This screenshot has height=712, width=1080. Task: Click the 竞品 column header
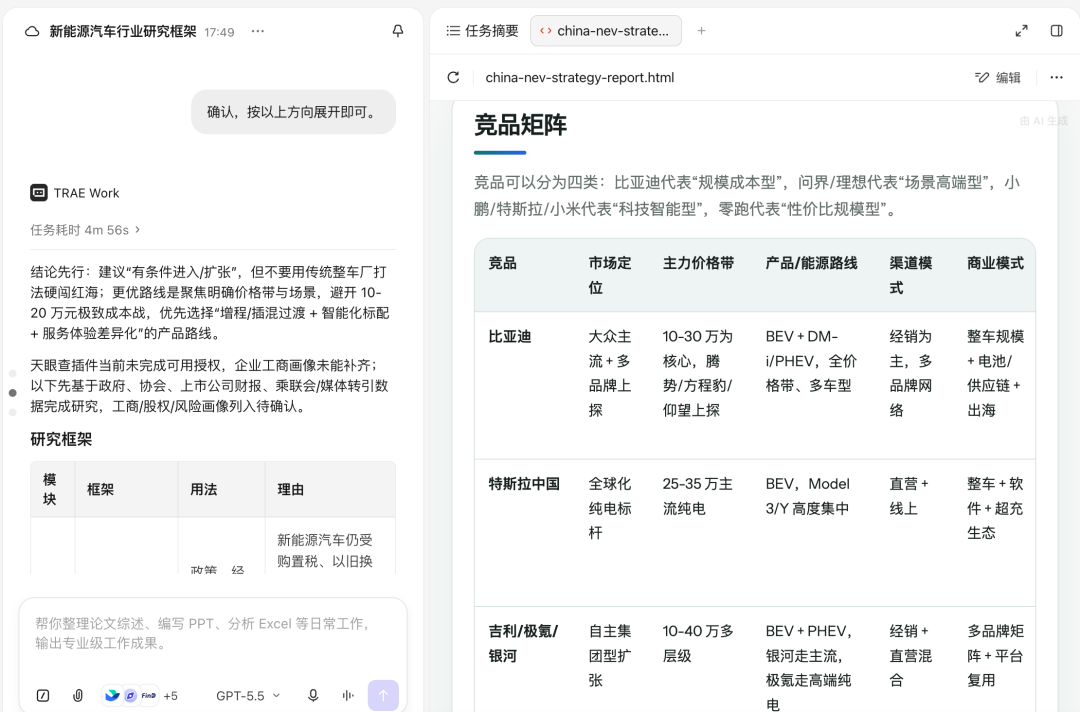coord(502,263)
